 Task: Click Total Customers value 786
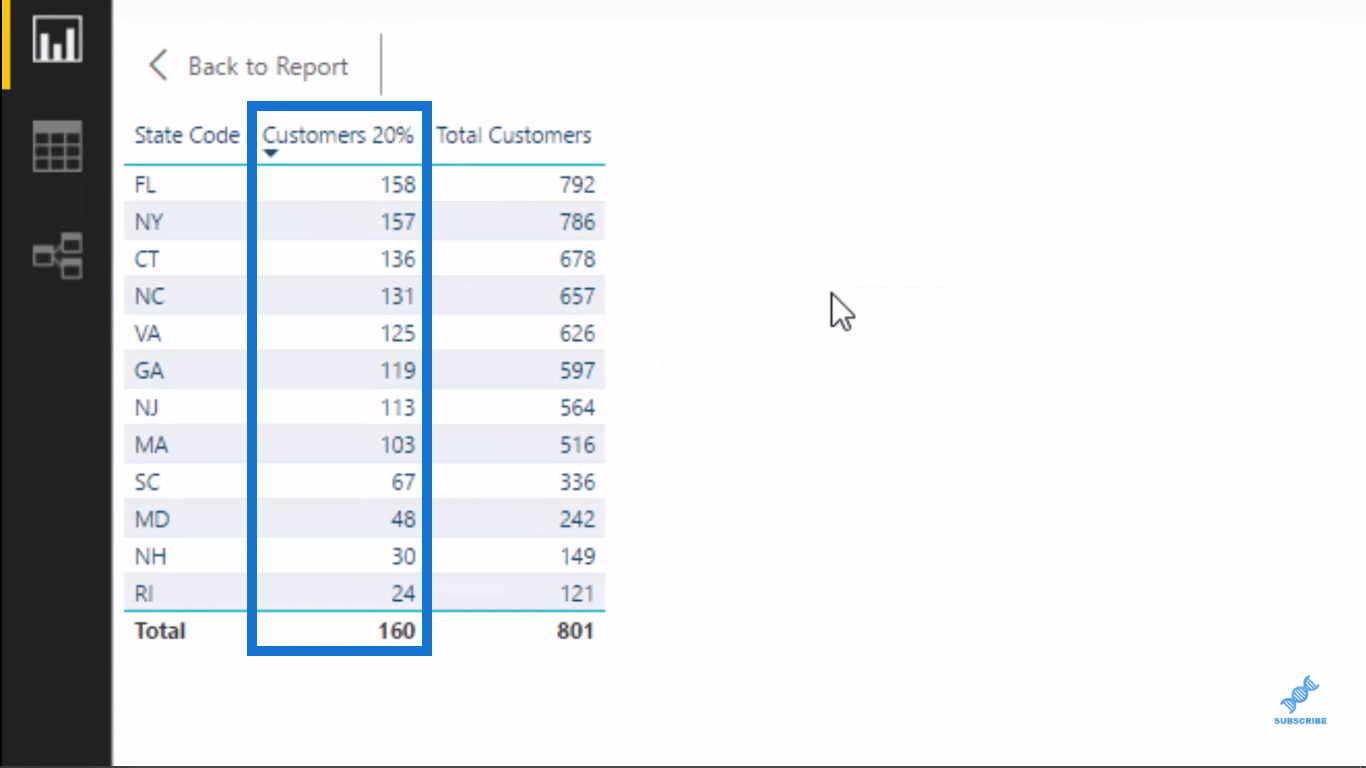(x=577, y=221)
